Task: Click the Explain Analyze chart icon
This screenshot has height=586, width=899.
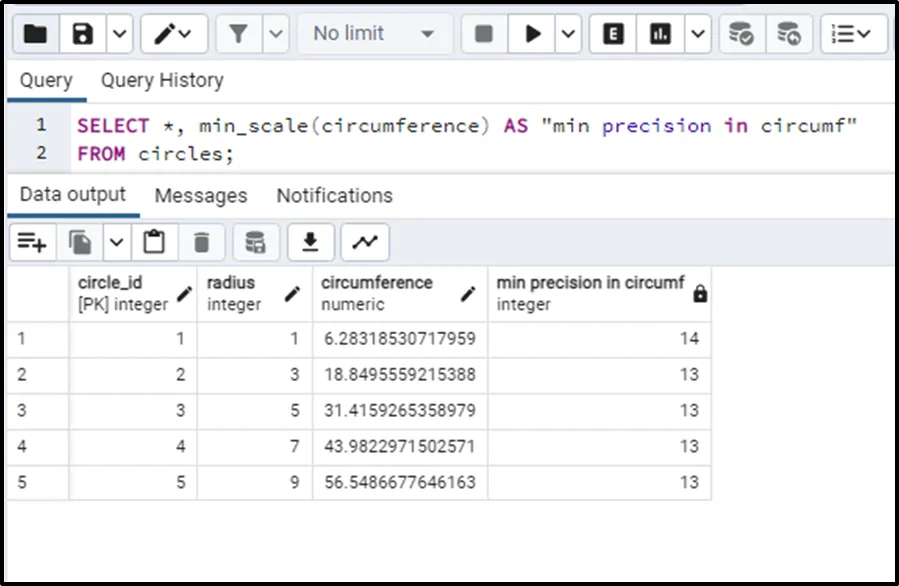Action: pyautogui.click(x=660, y=34)
